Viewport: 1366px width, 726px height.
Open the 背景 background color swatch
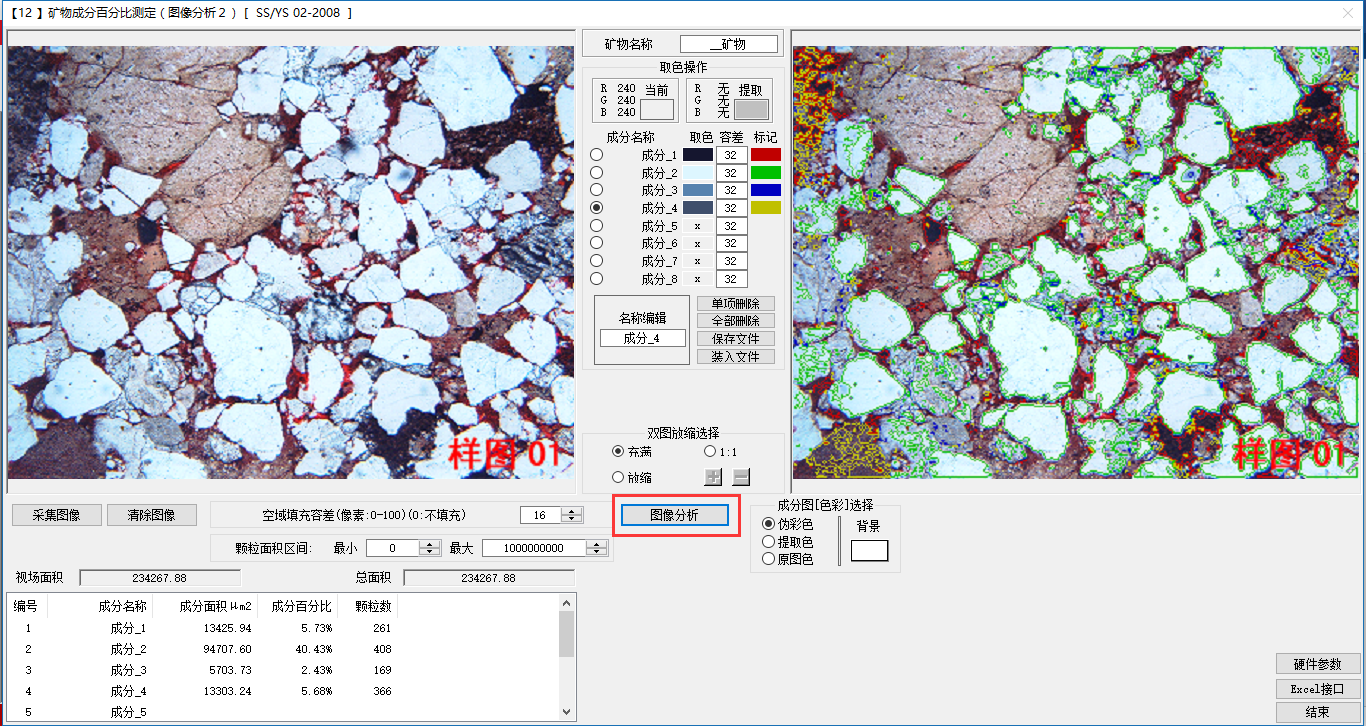click(x=869, y=550)
